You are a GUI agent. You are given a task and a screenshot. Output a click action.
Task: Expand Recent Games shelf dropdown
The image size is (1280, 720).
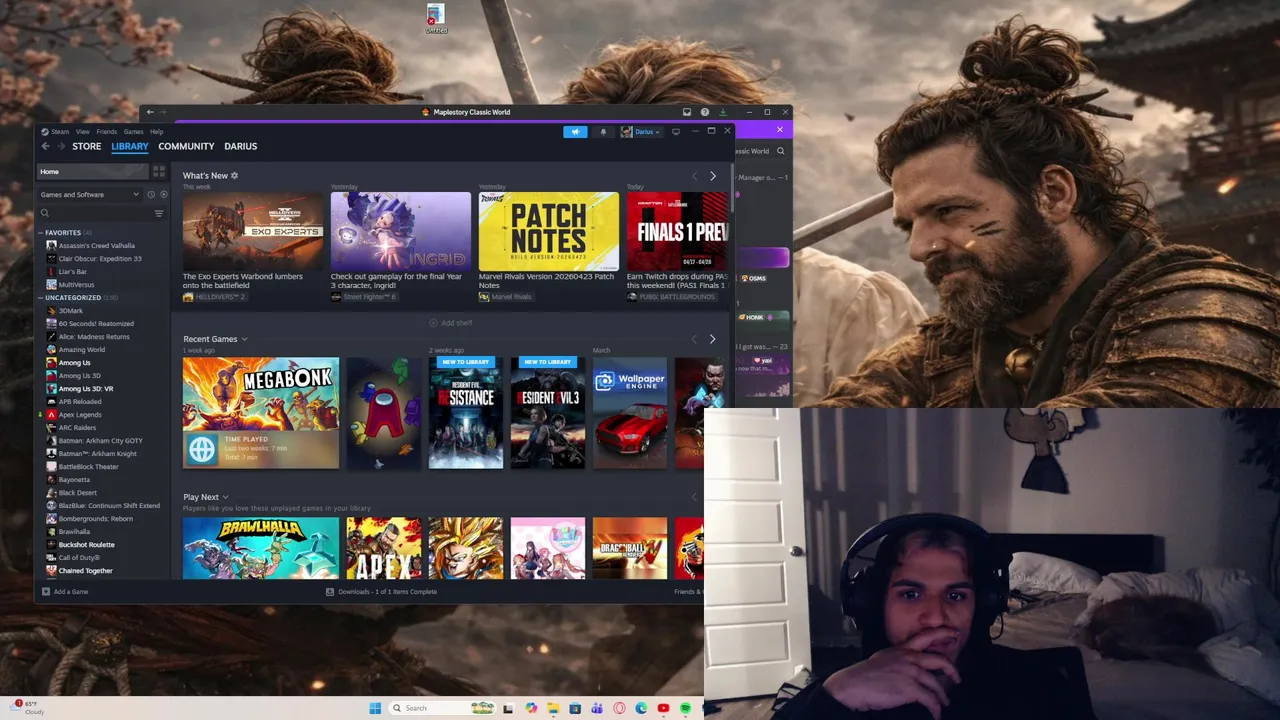click(x=244, y=339)
